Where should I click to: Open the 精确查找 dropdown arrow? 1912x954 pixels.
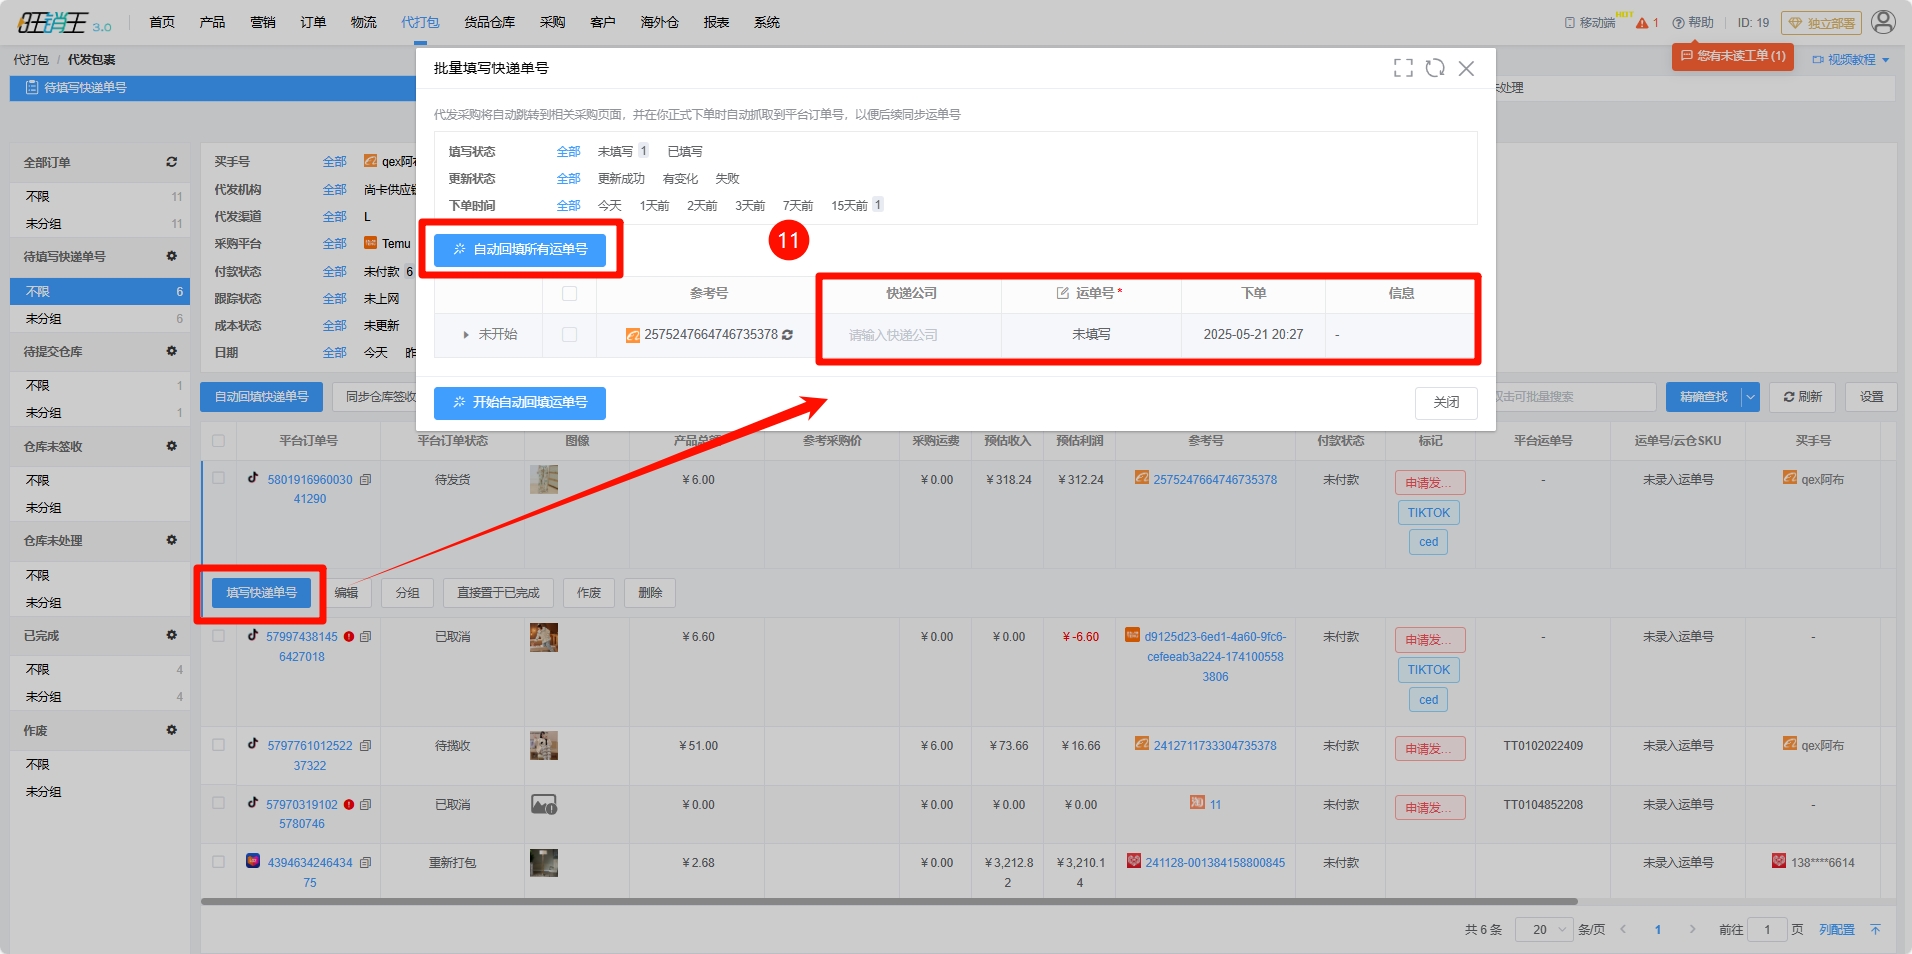tap(1750, 397)
